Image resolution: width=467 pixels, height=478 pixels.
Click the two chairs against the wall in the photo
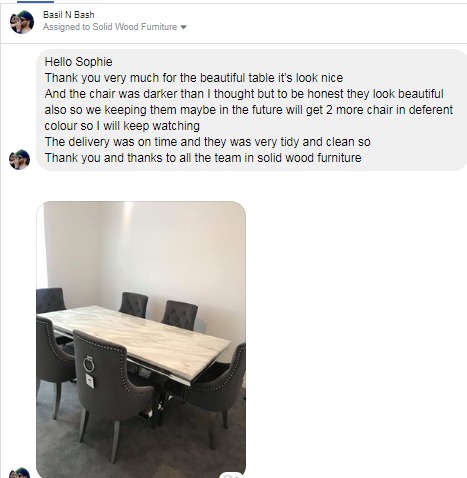click(159, 310)
